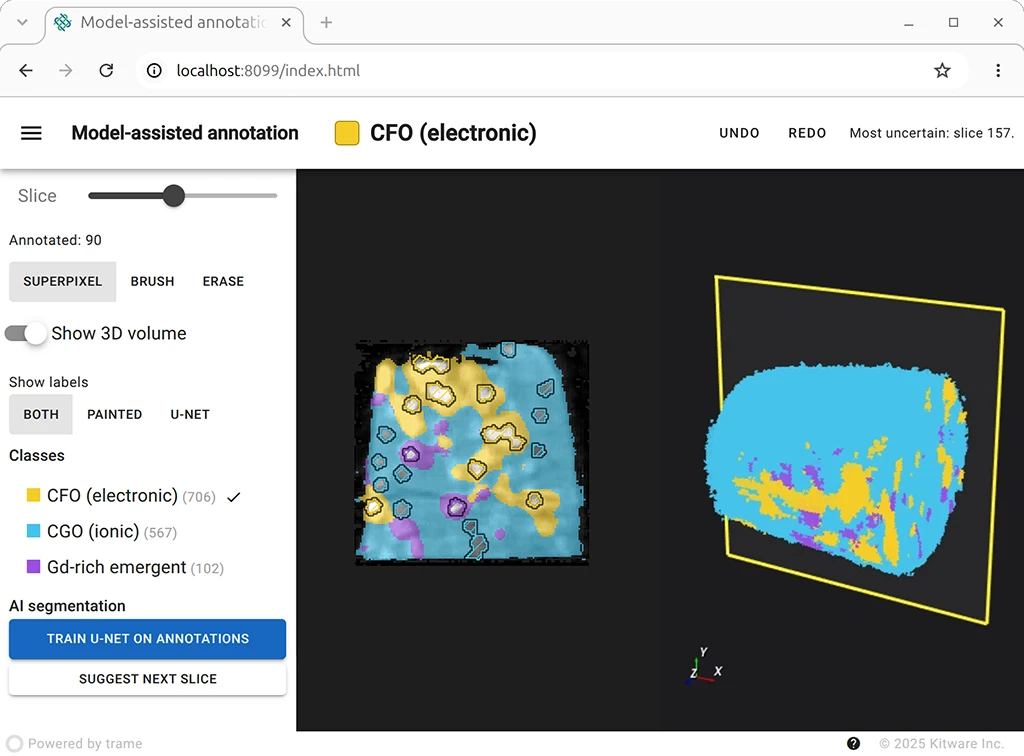Image resolution: width=1024 pixels, height=756 pixels.
Task: Click the blue CGO color swatch
Action: [33, 531]
